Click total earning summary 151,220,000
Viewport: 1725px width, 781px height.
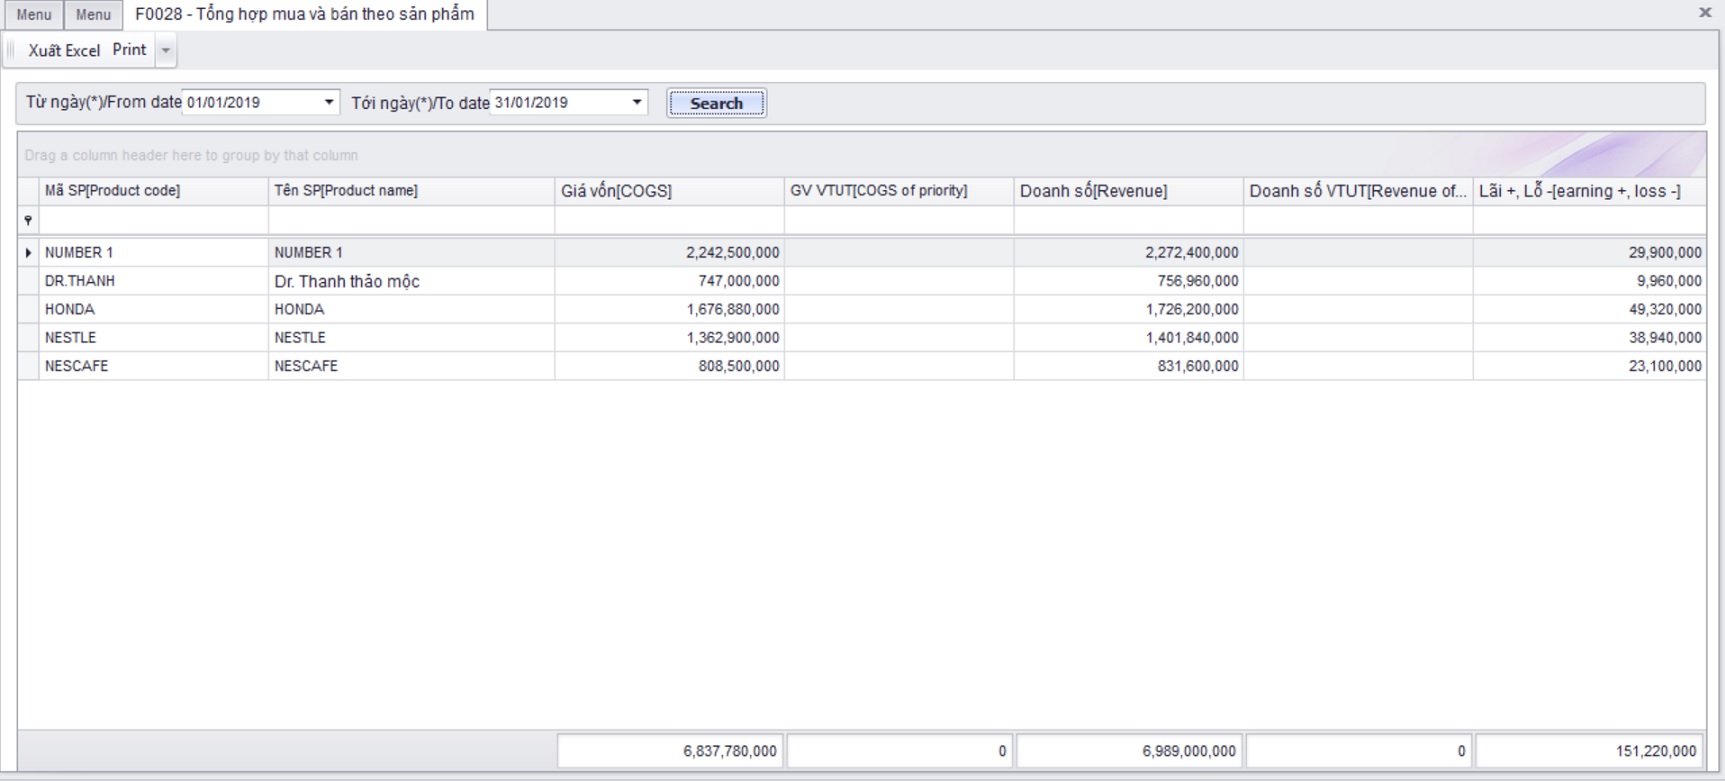point(1589,751)
